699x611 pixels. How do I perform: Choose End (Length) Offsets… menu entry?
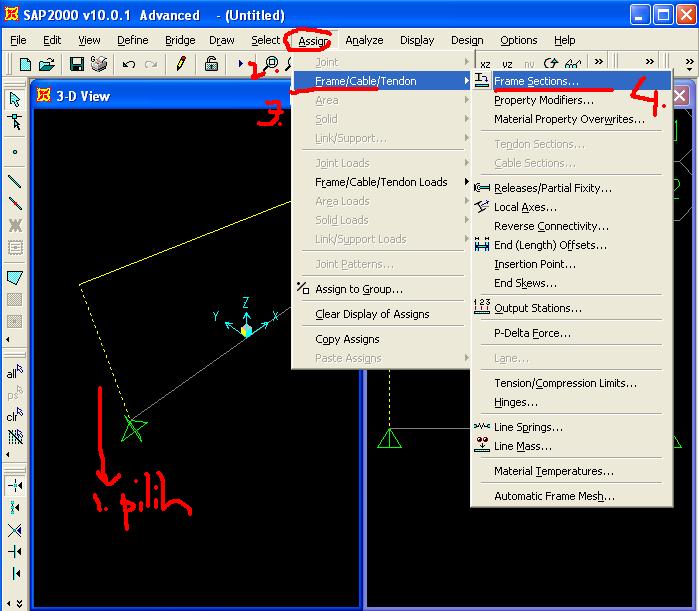(572, 245)
